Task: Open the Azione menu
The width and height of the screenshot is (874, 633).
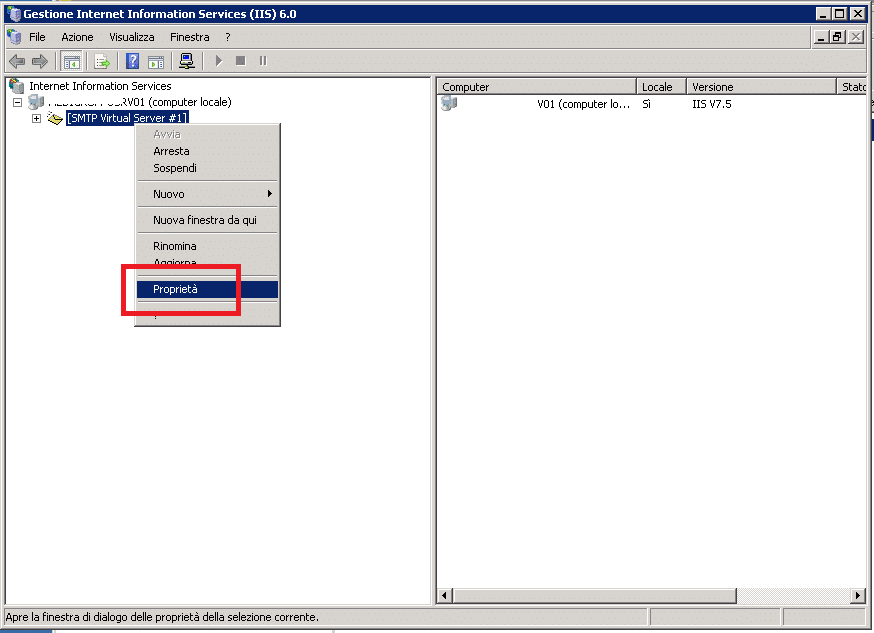Action: point(77,37)
